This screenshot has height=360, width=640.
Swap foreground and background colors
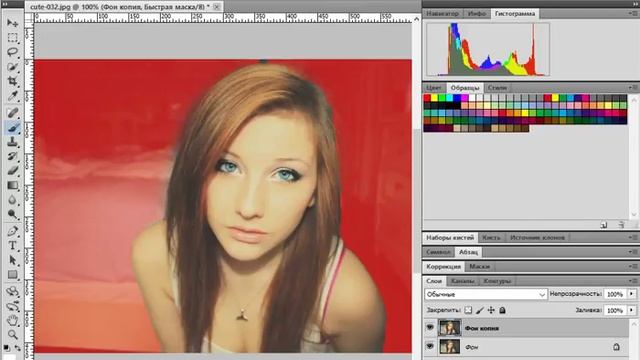[18, 348]
